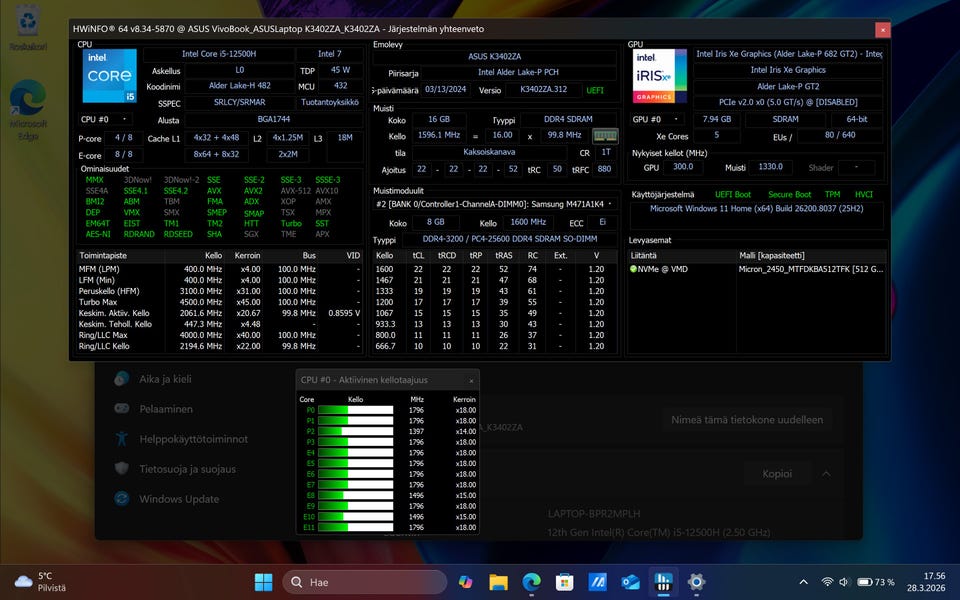
Task: Click the Nimeä tämä tietokone uudelleen button
Action: point(746,420)
